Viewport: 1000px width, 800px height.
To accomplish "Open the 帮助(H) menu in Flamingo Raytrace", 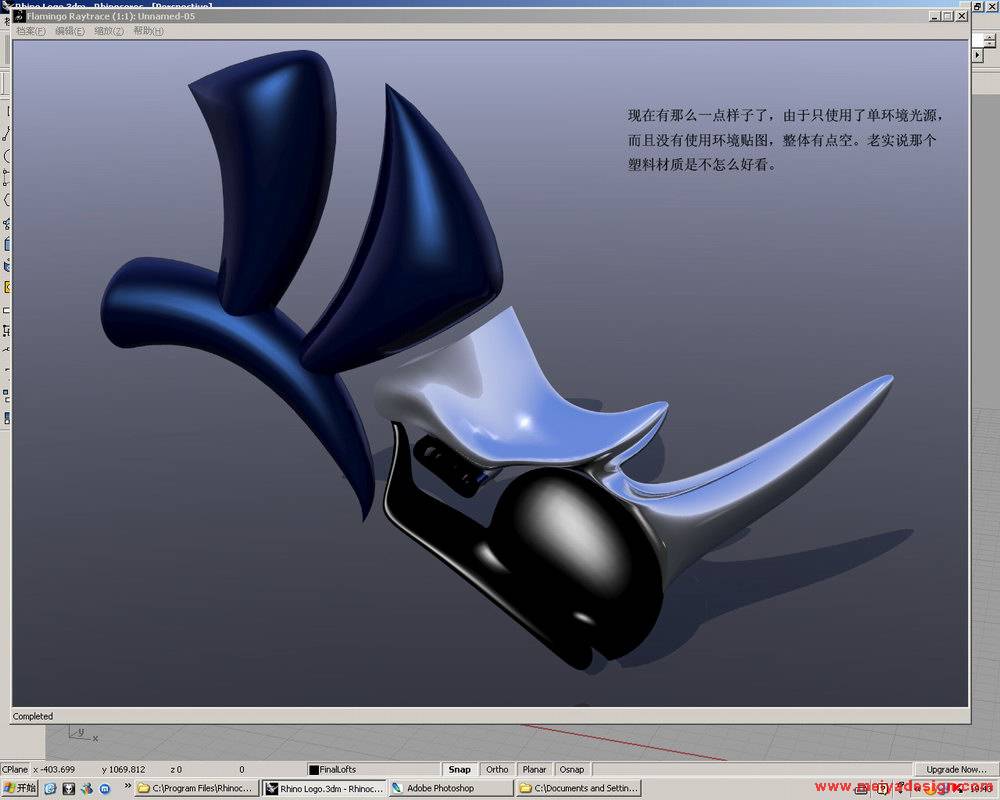I will tap(149, 31).
